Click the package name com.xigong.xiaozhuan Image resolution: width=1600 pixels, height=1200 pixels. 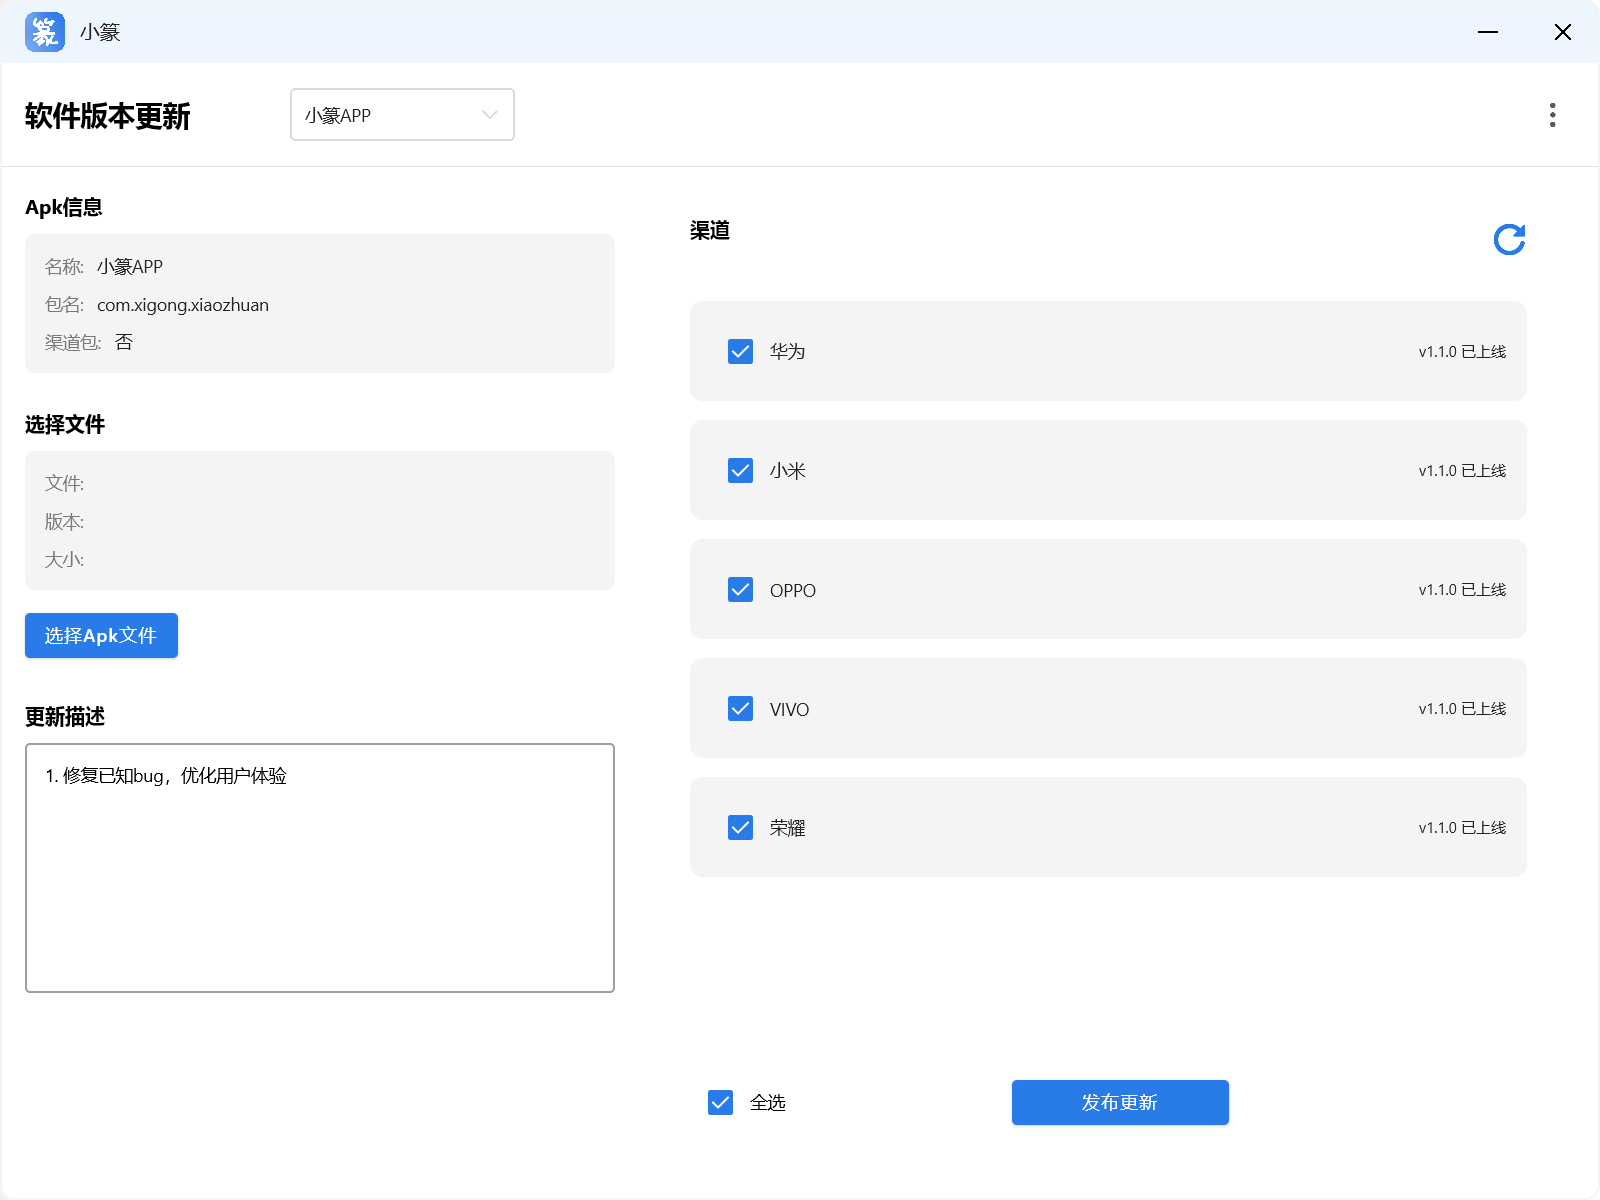[183, 305]
